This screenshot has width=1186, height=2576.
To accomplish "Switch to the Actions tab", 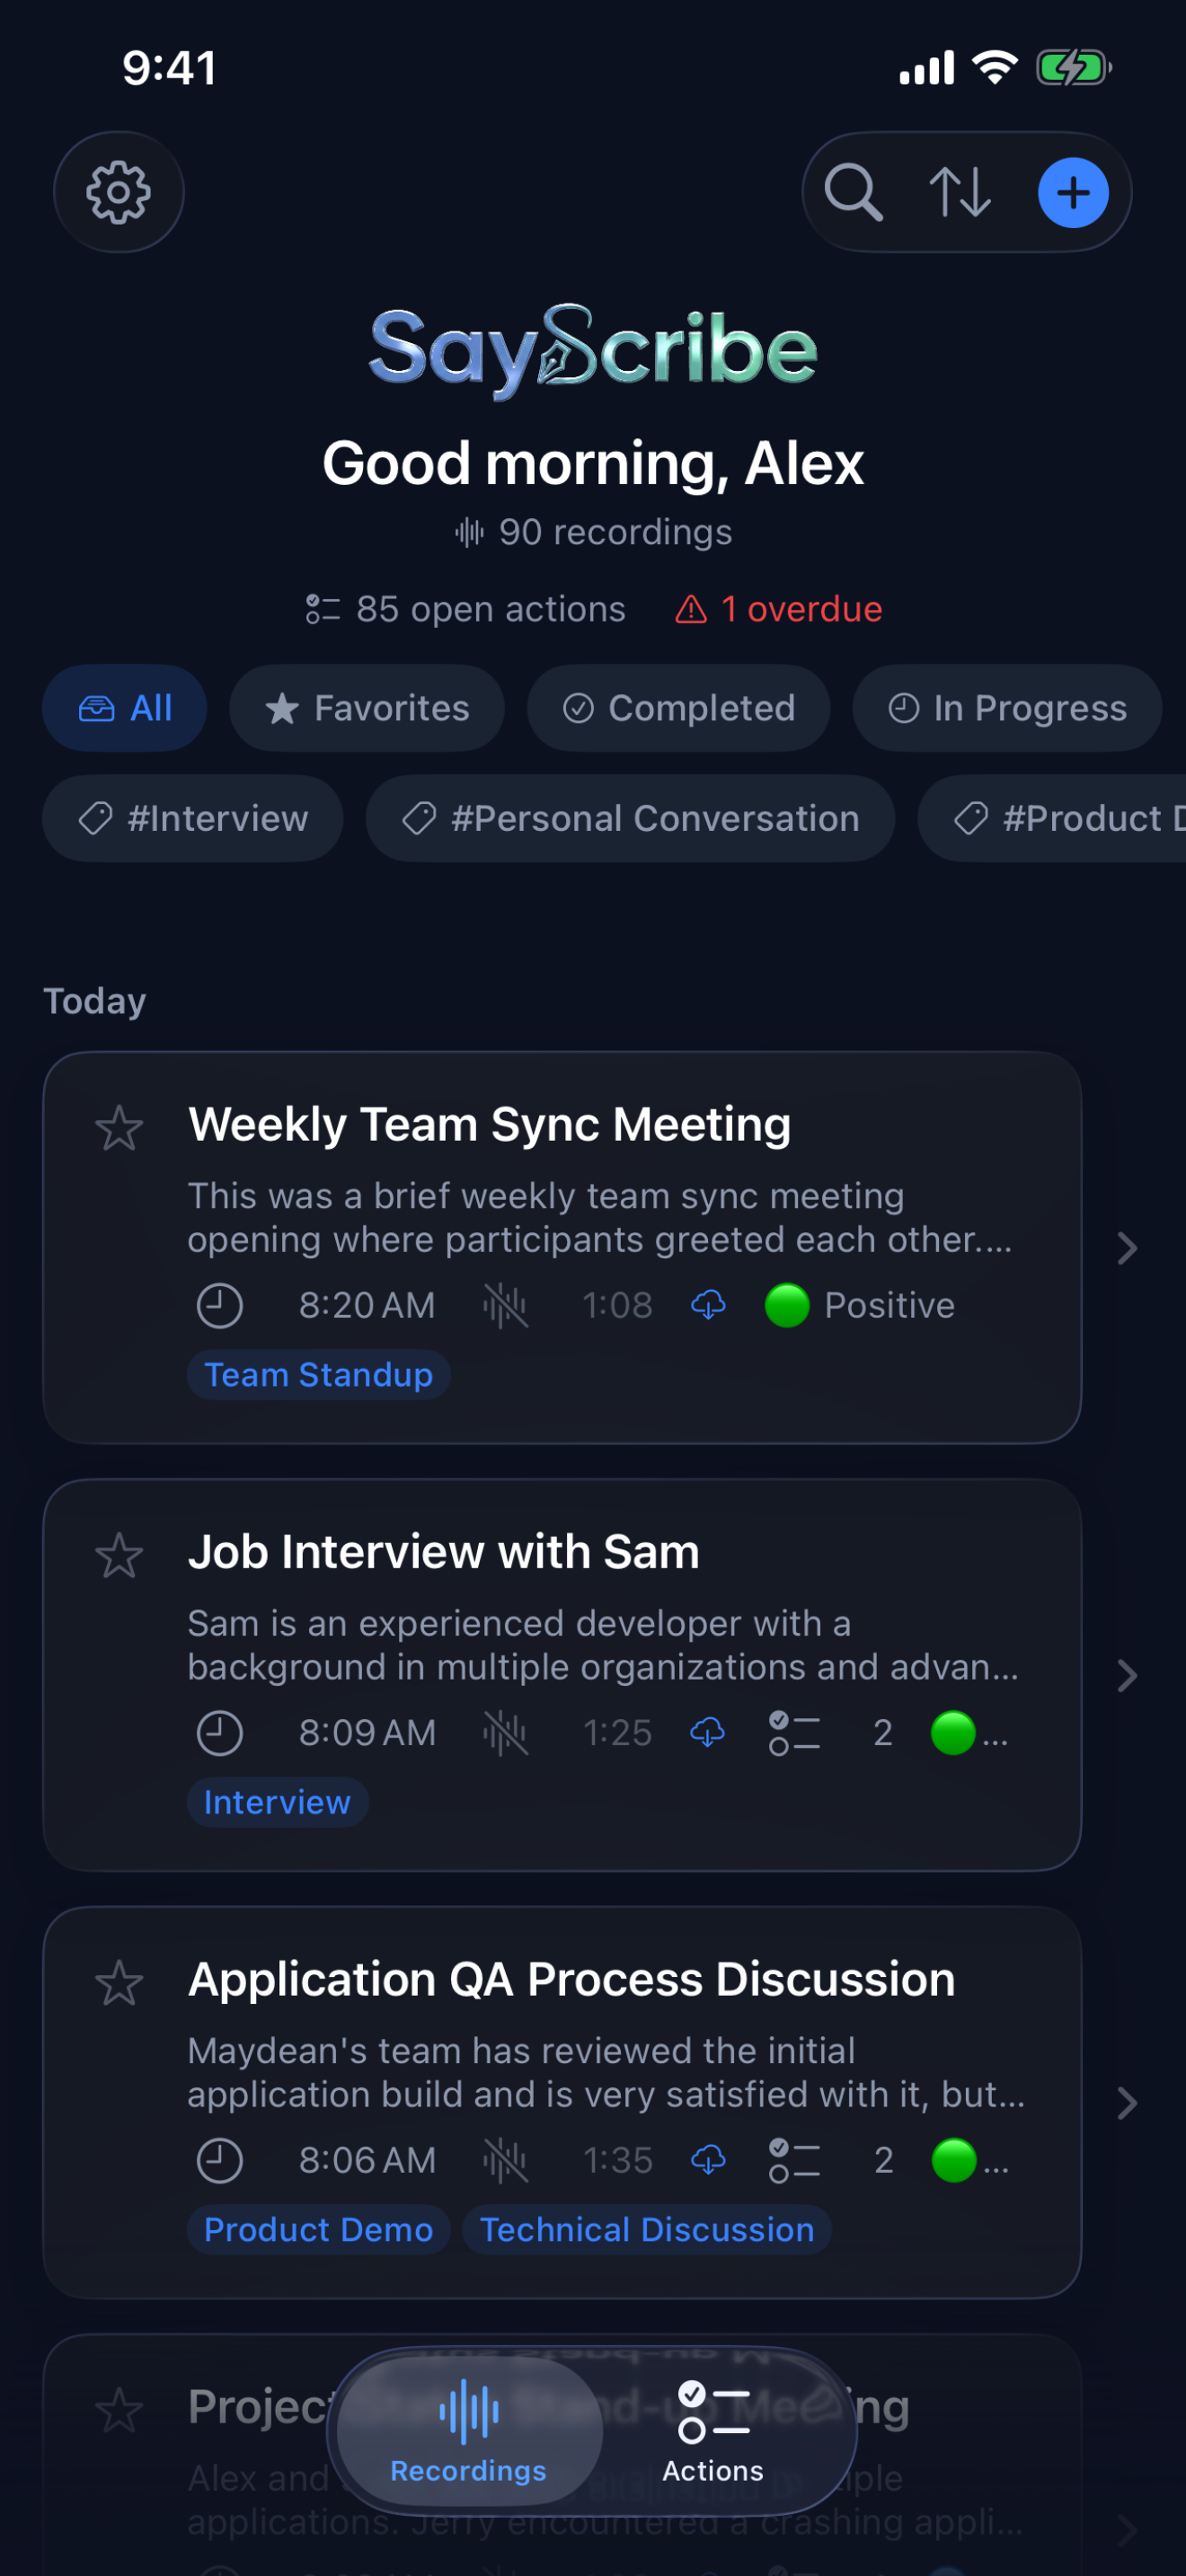I will coord(713,2431).
